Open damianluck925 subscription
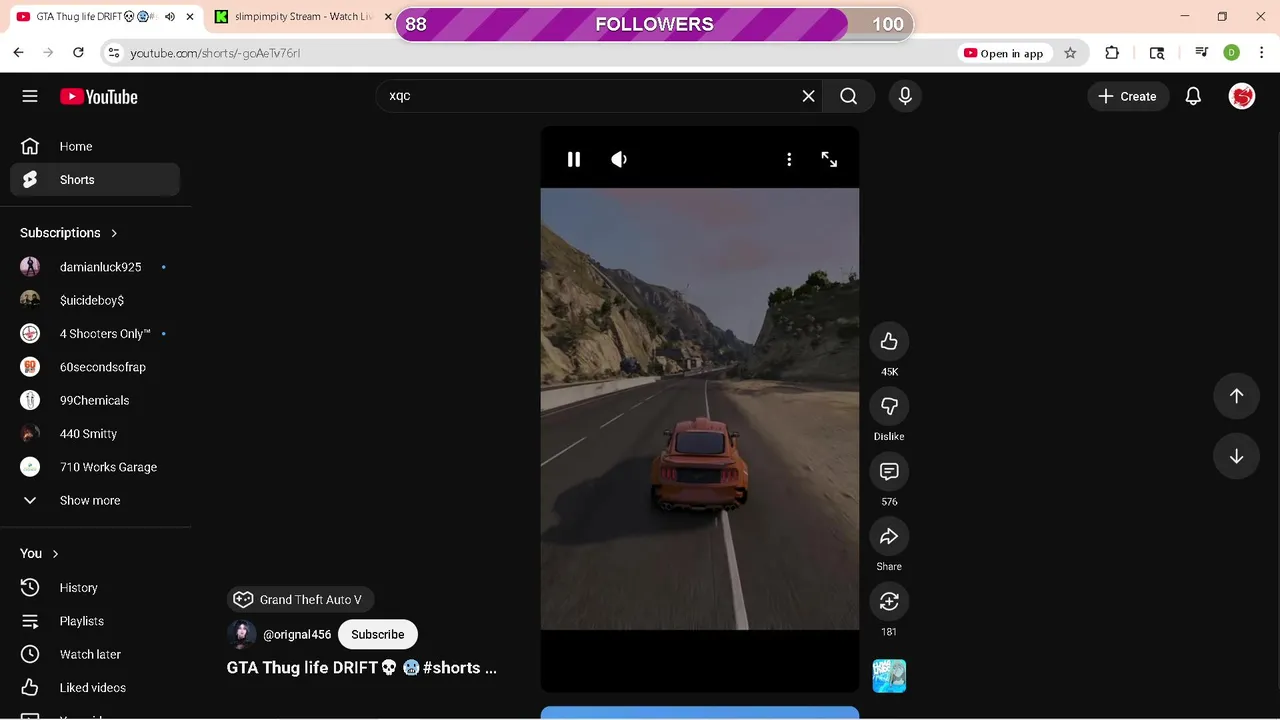1280x720 pixels. pos(95,267)
